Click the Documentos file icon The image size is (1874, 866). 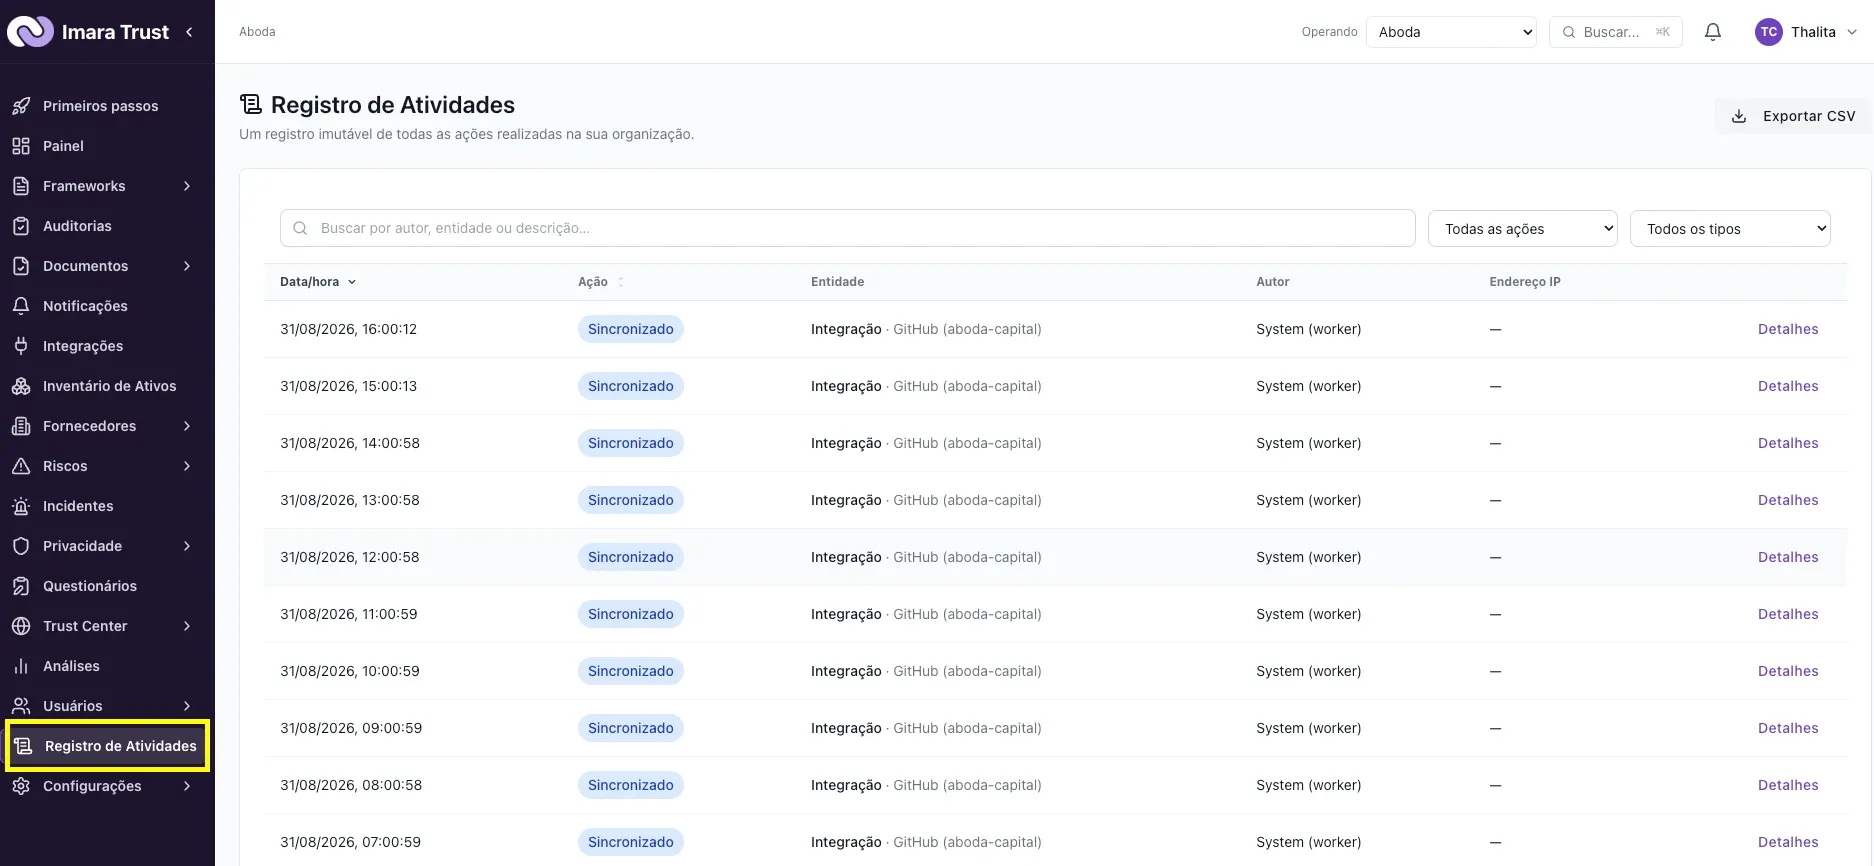click(x=21, y=266)
